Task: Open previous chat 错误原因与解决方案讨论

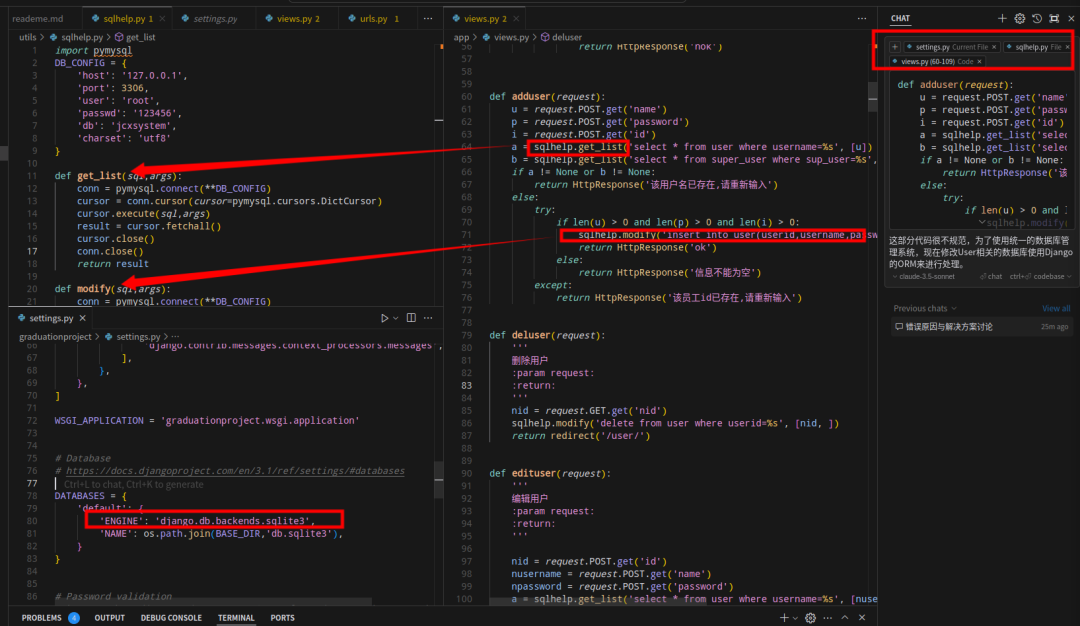Action: [981, 326]
